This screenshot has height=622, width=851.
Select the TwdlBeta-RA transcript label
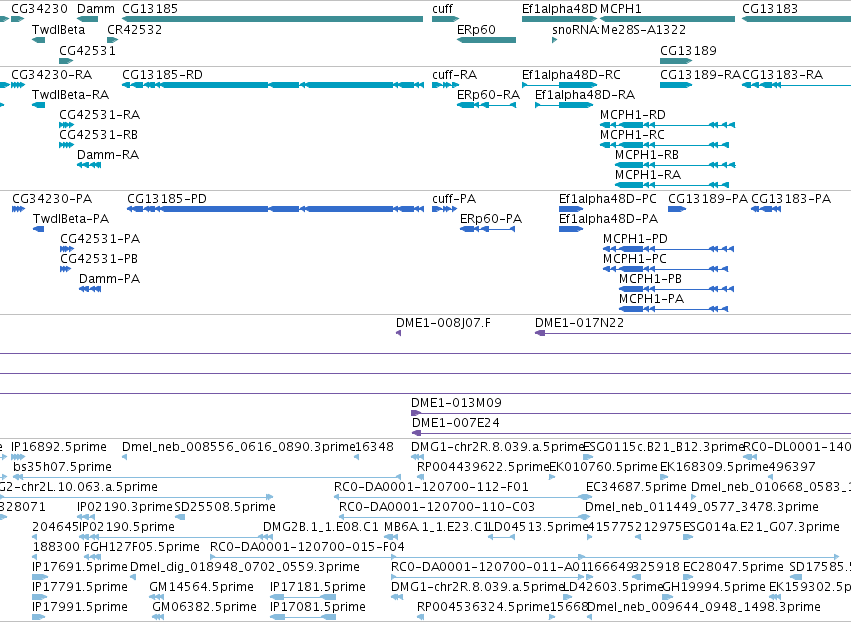(71, 95)
